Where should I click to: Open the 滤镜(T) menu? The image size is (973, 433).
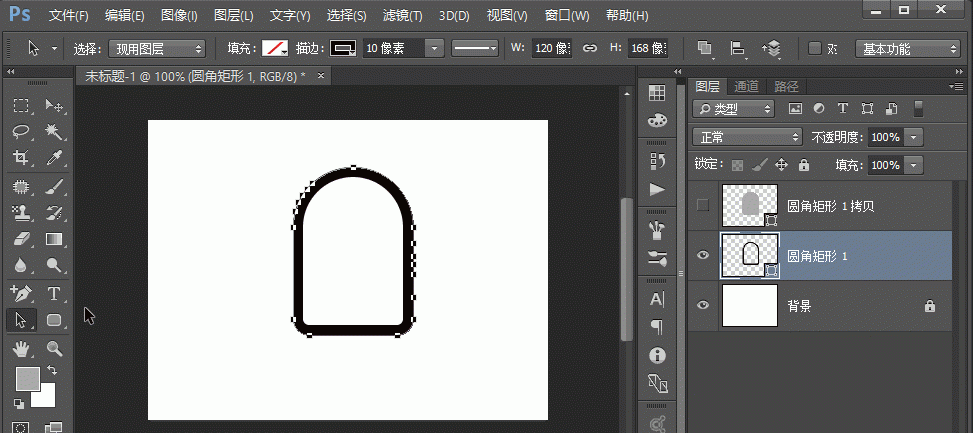401,16
